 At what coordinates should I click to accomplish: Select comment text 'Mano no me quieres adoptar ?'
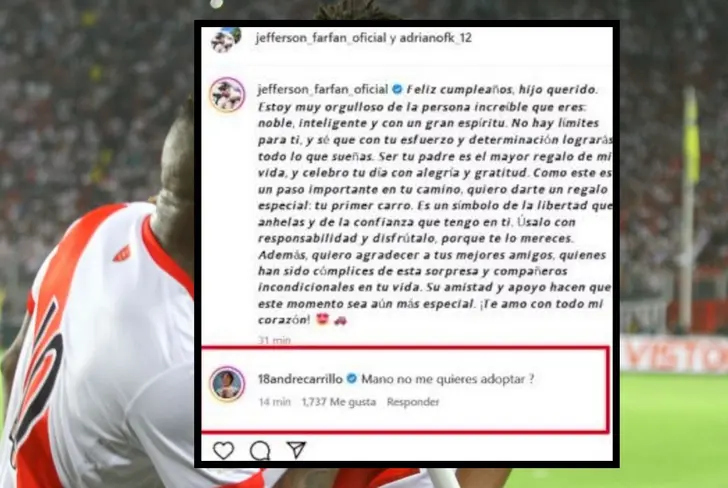pyautogui.click(x=448, y=379)
